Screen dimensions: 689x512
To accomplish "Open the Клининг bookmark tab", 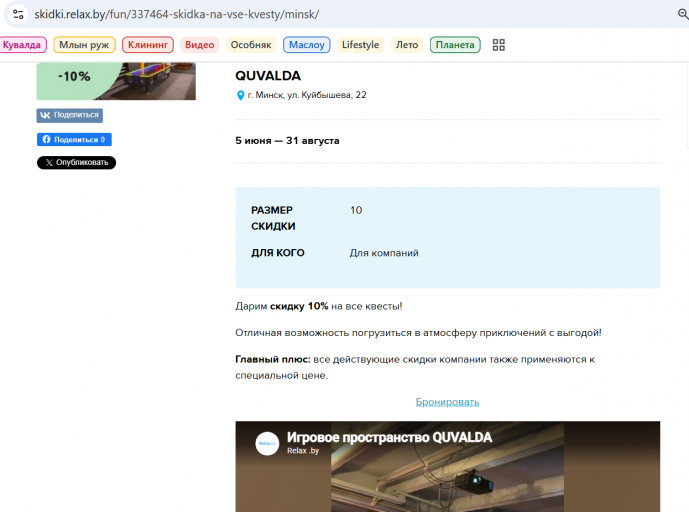I will [x=148, y=45].
